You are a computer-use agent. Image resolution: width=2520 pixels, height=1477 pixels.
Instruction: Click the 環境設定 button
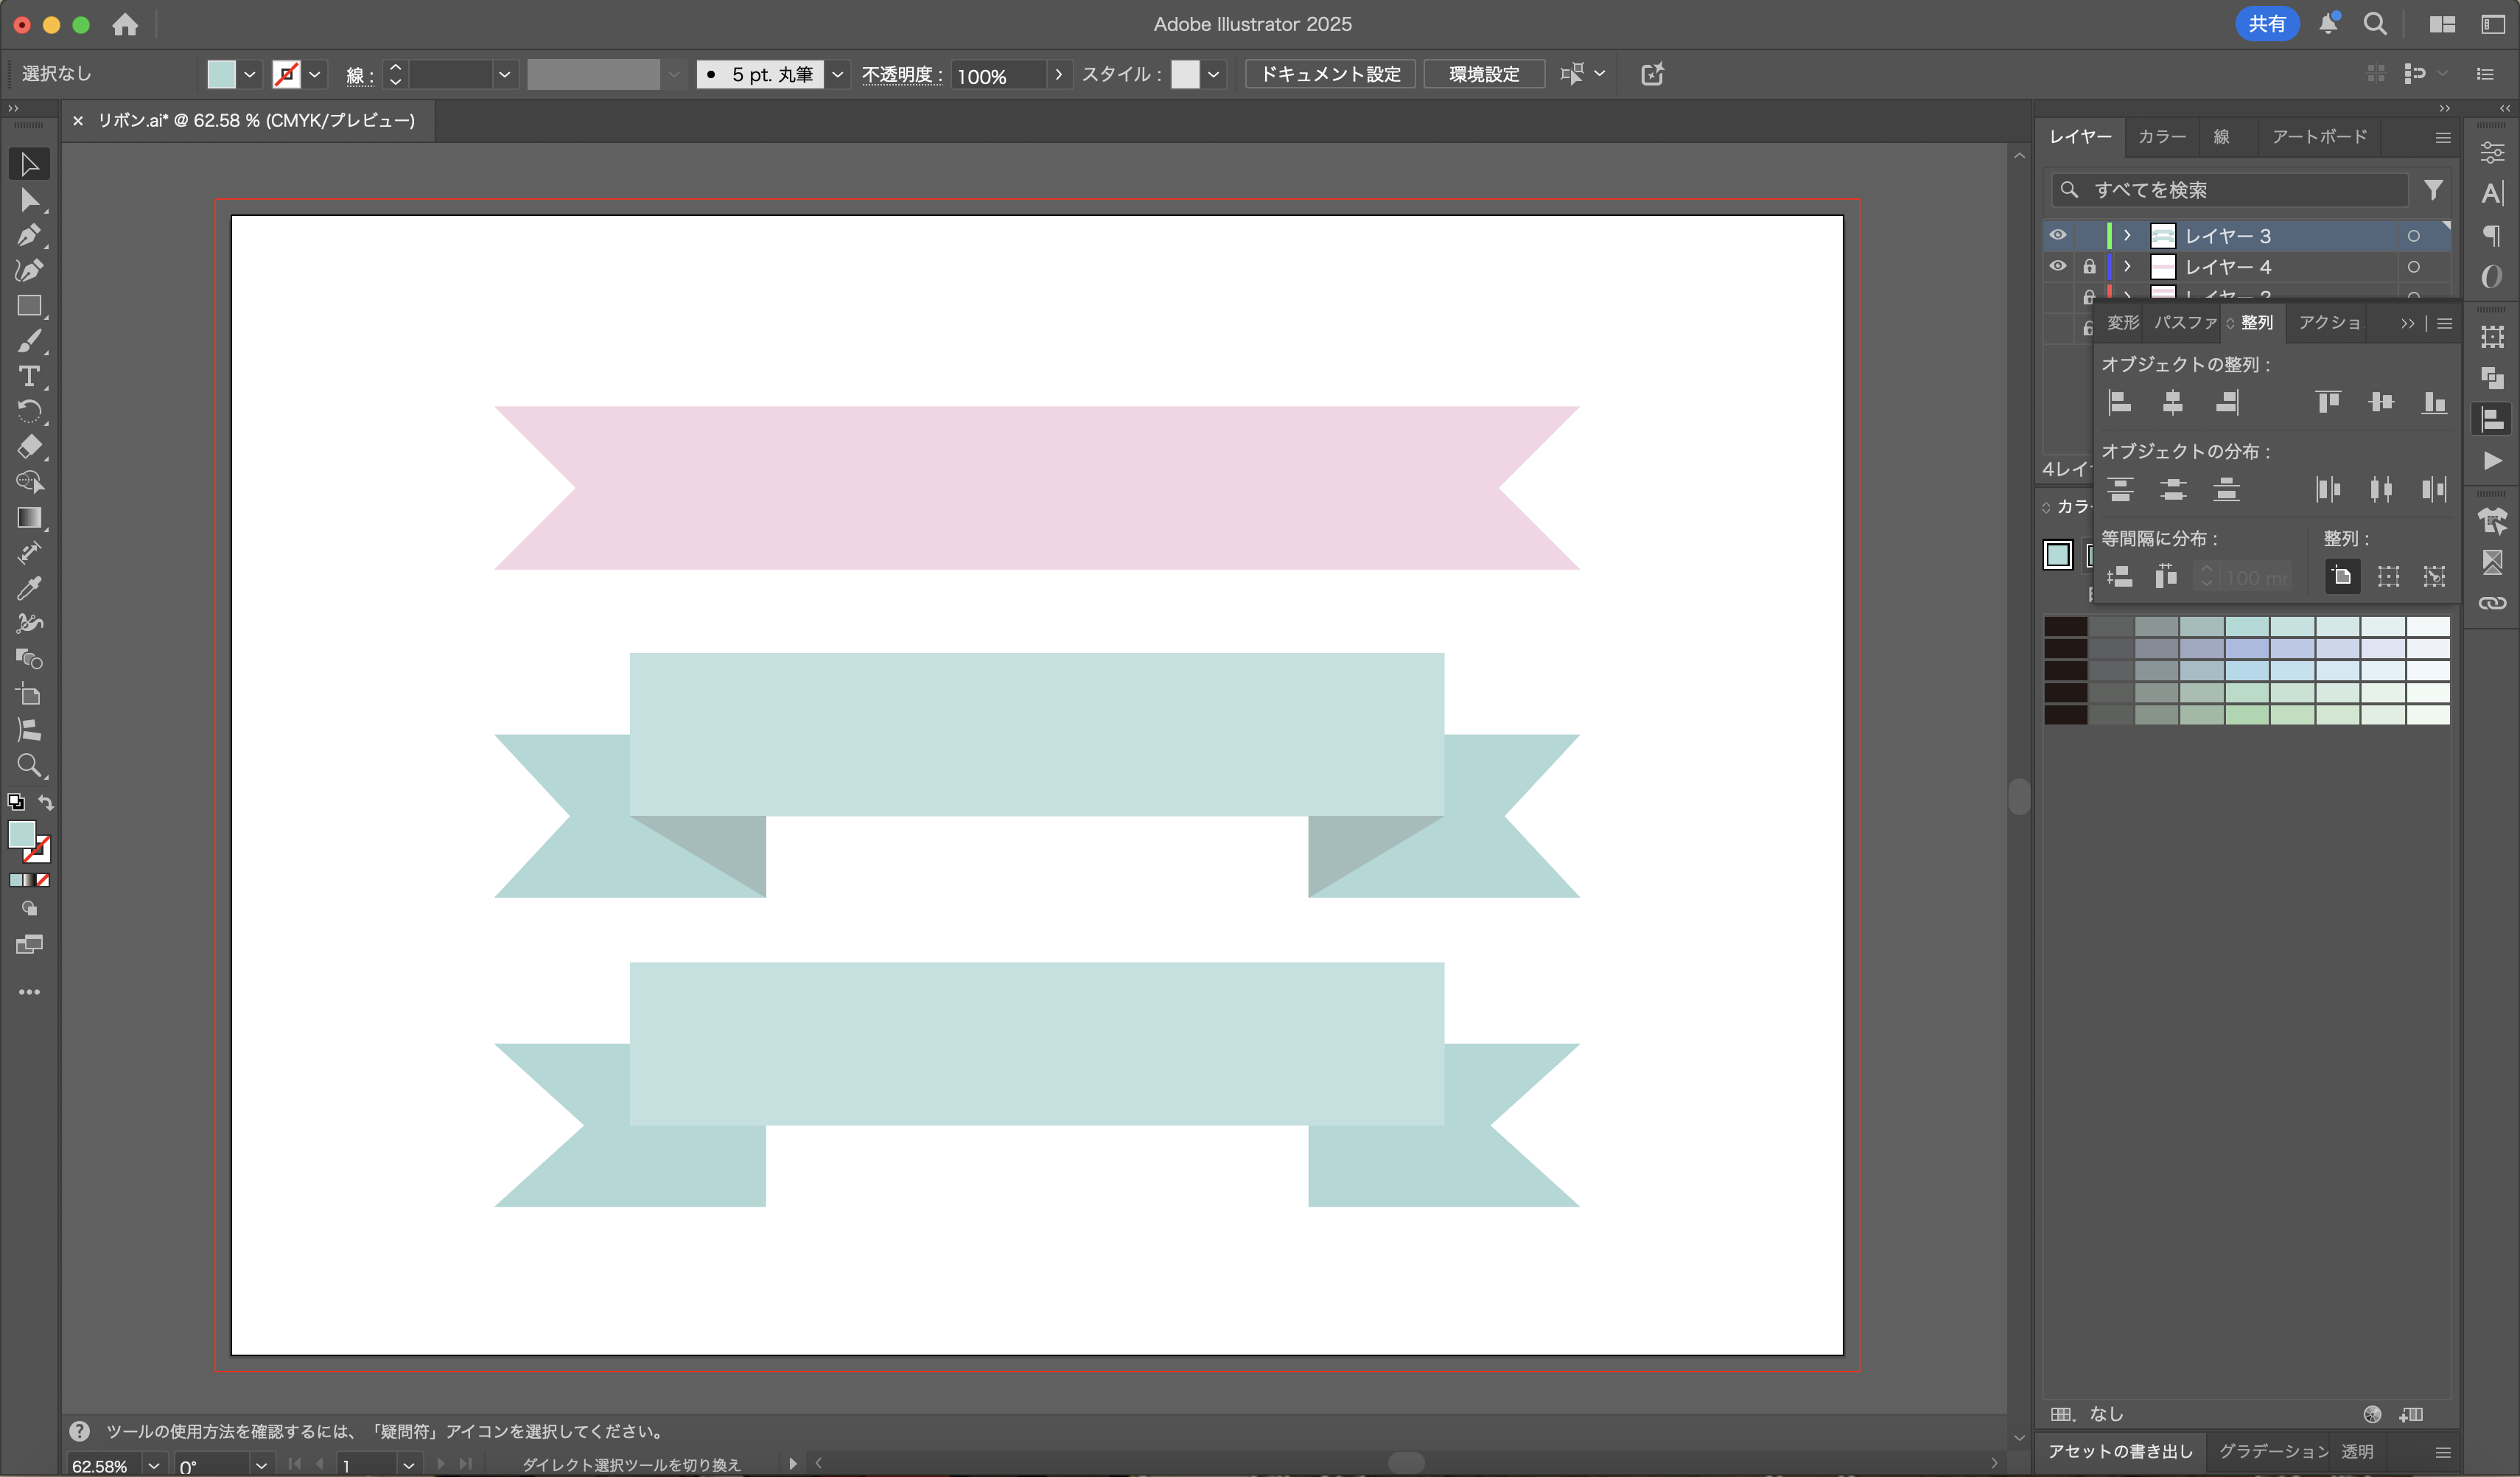[1483, 74]
